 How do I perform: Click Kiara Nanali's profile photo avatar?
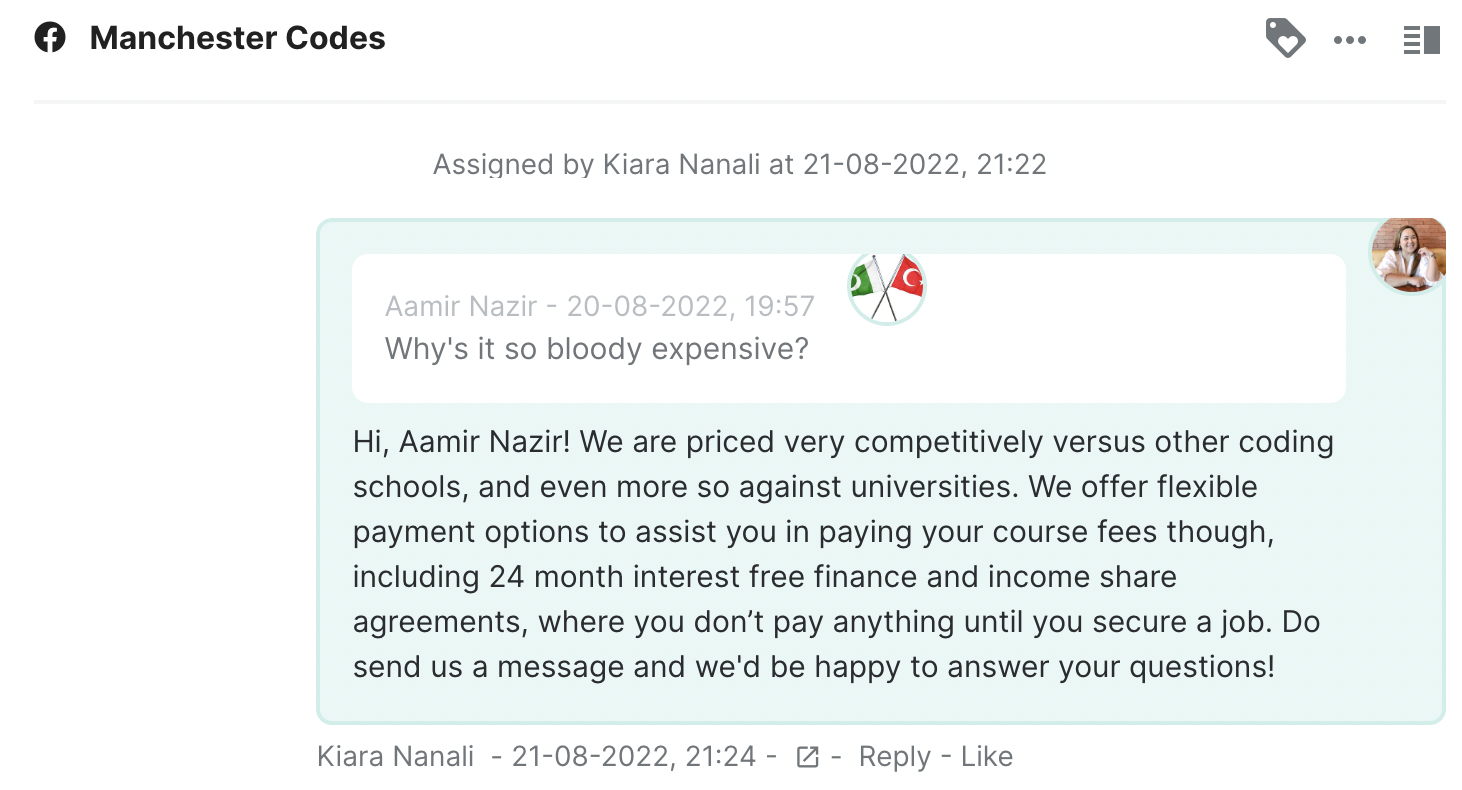(1408, 255)
